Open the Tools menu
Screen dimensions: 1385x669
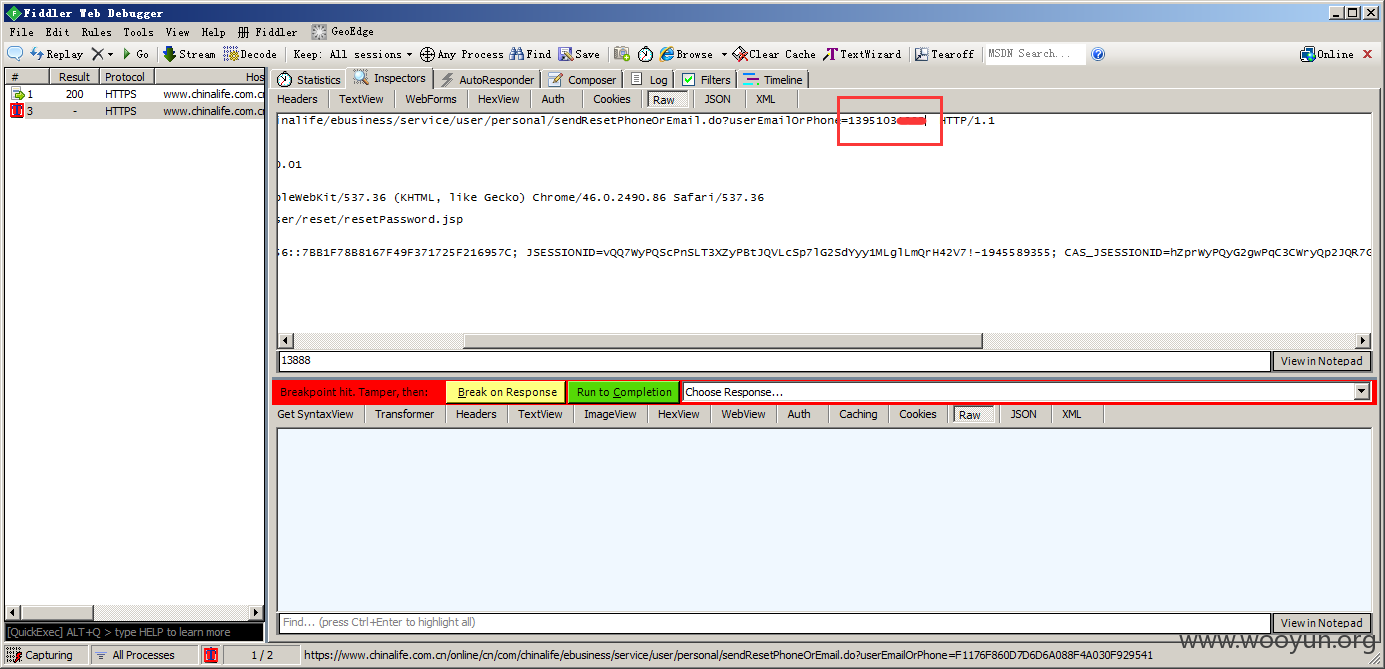pyautogui.click(x=138, y=32)
